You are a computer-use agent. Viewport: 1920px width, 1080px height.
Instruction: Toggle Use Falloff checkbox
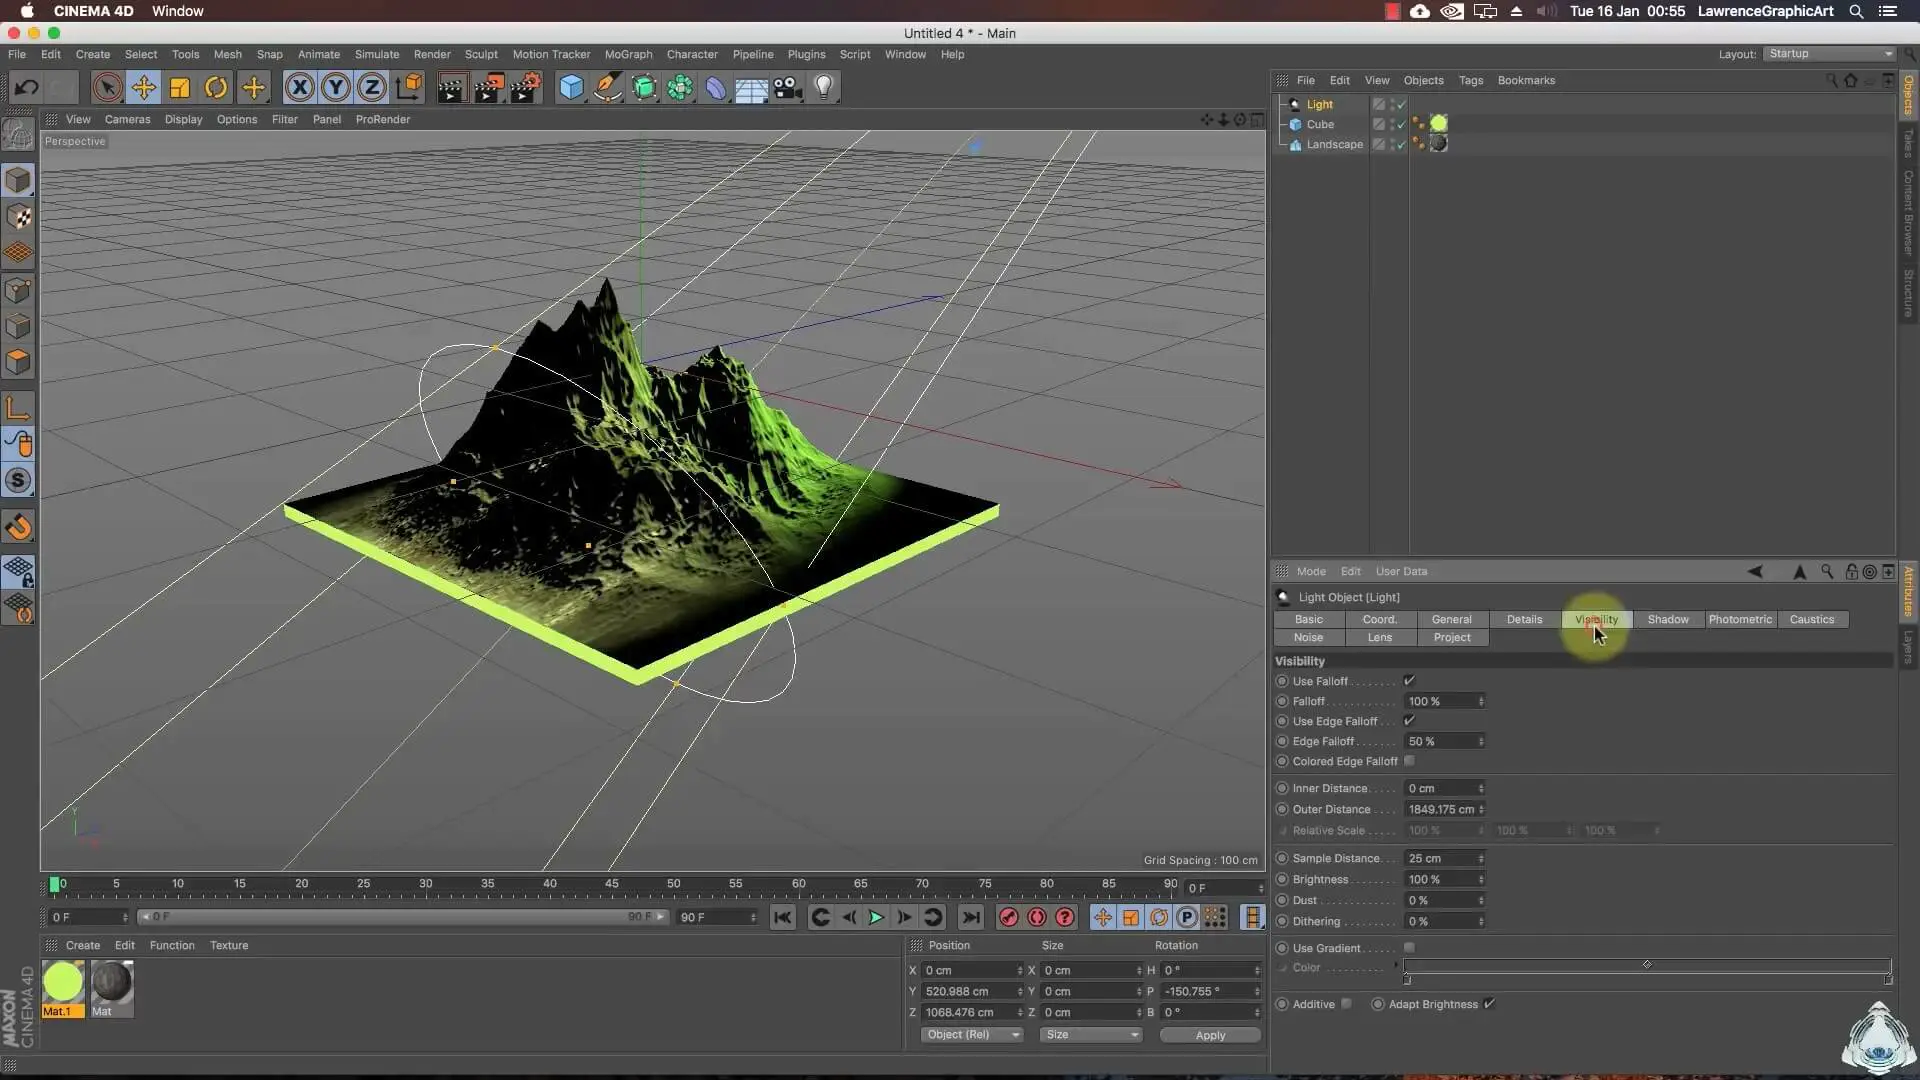click(1409, 681)
